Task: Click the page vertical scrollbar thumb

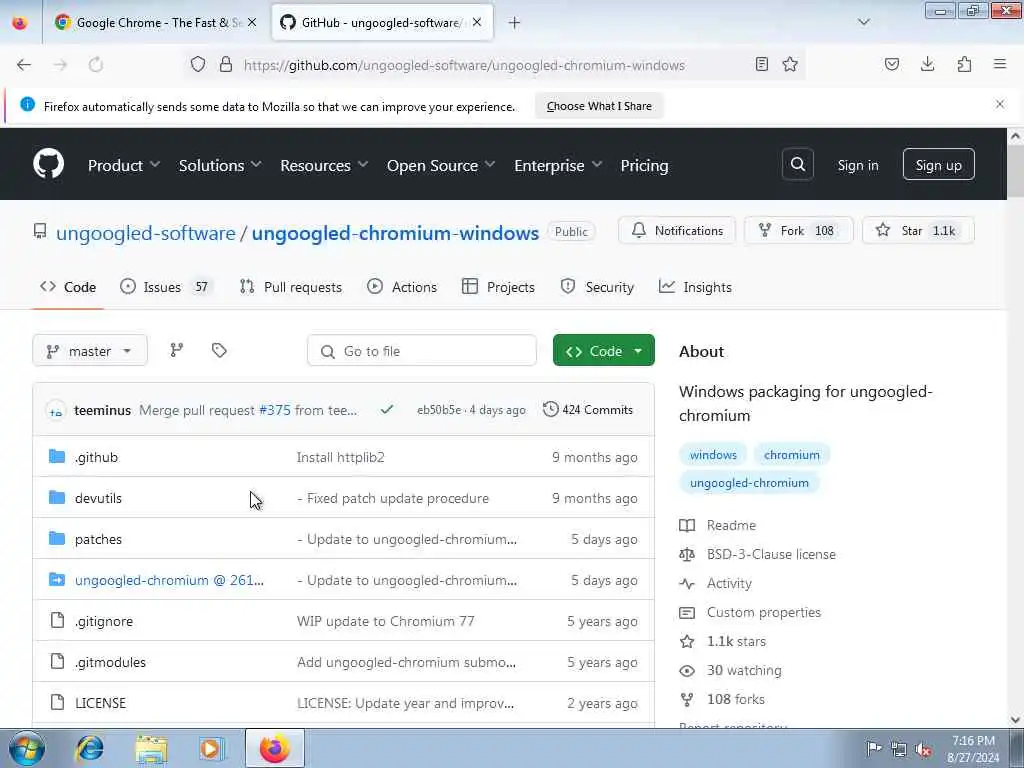Action: 1015,171
